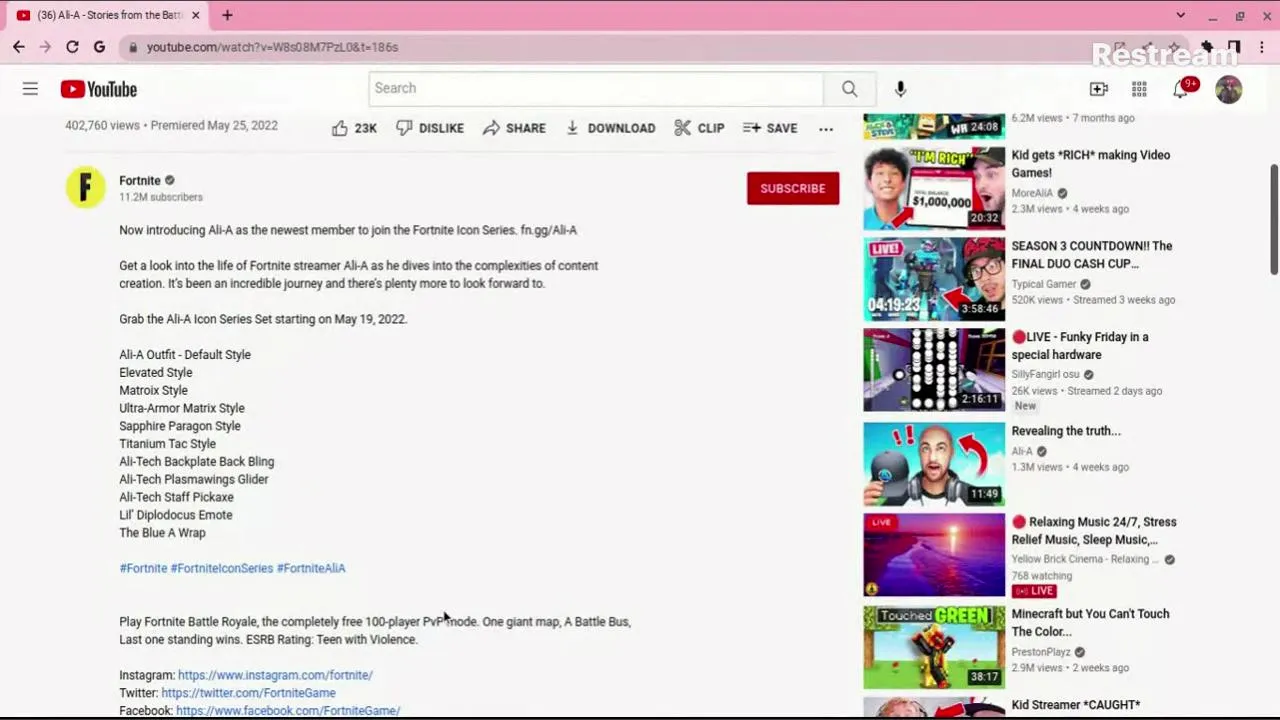Click the 'Sapphire Paragon Style' line
This screenshot has width=1280, height=720.
[180, 426]
